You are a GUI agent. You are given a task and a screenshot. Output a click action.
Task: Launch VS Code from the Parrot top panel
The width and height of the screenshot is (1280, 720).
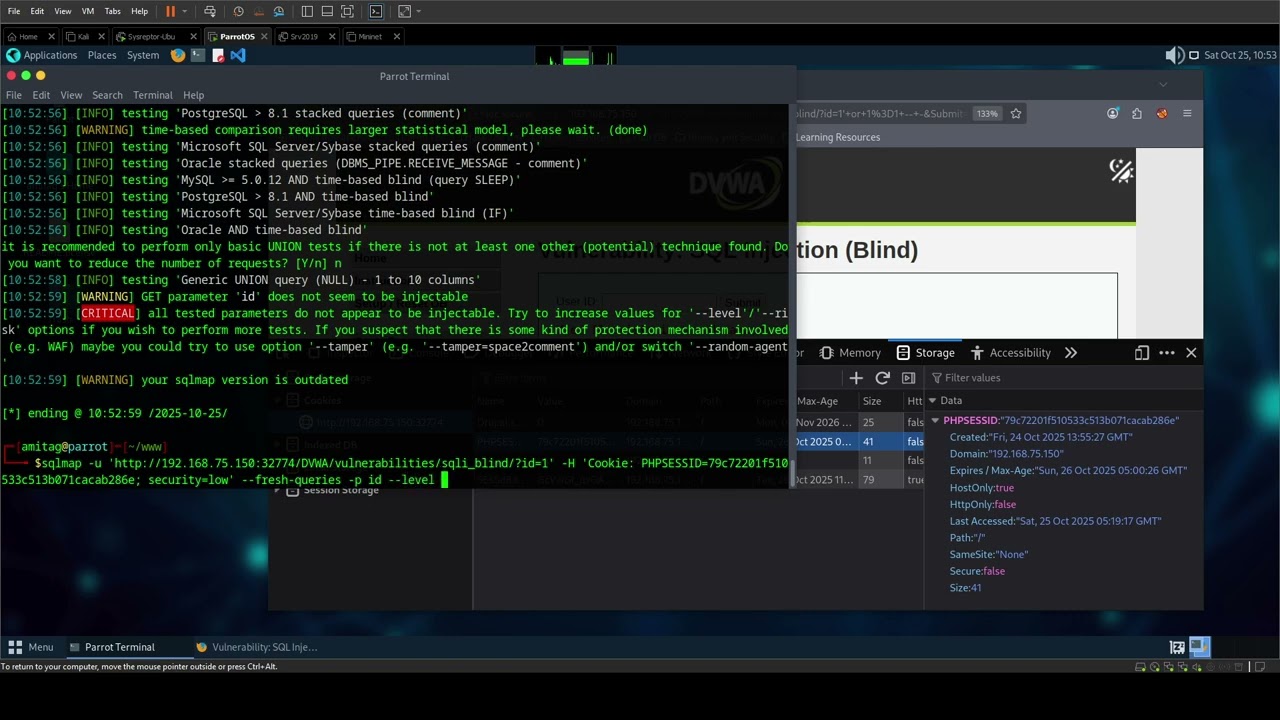click(237, 55)
